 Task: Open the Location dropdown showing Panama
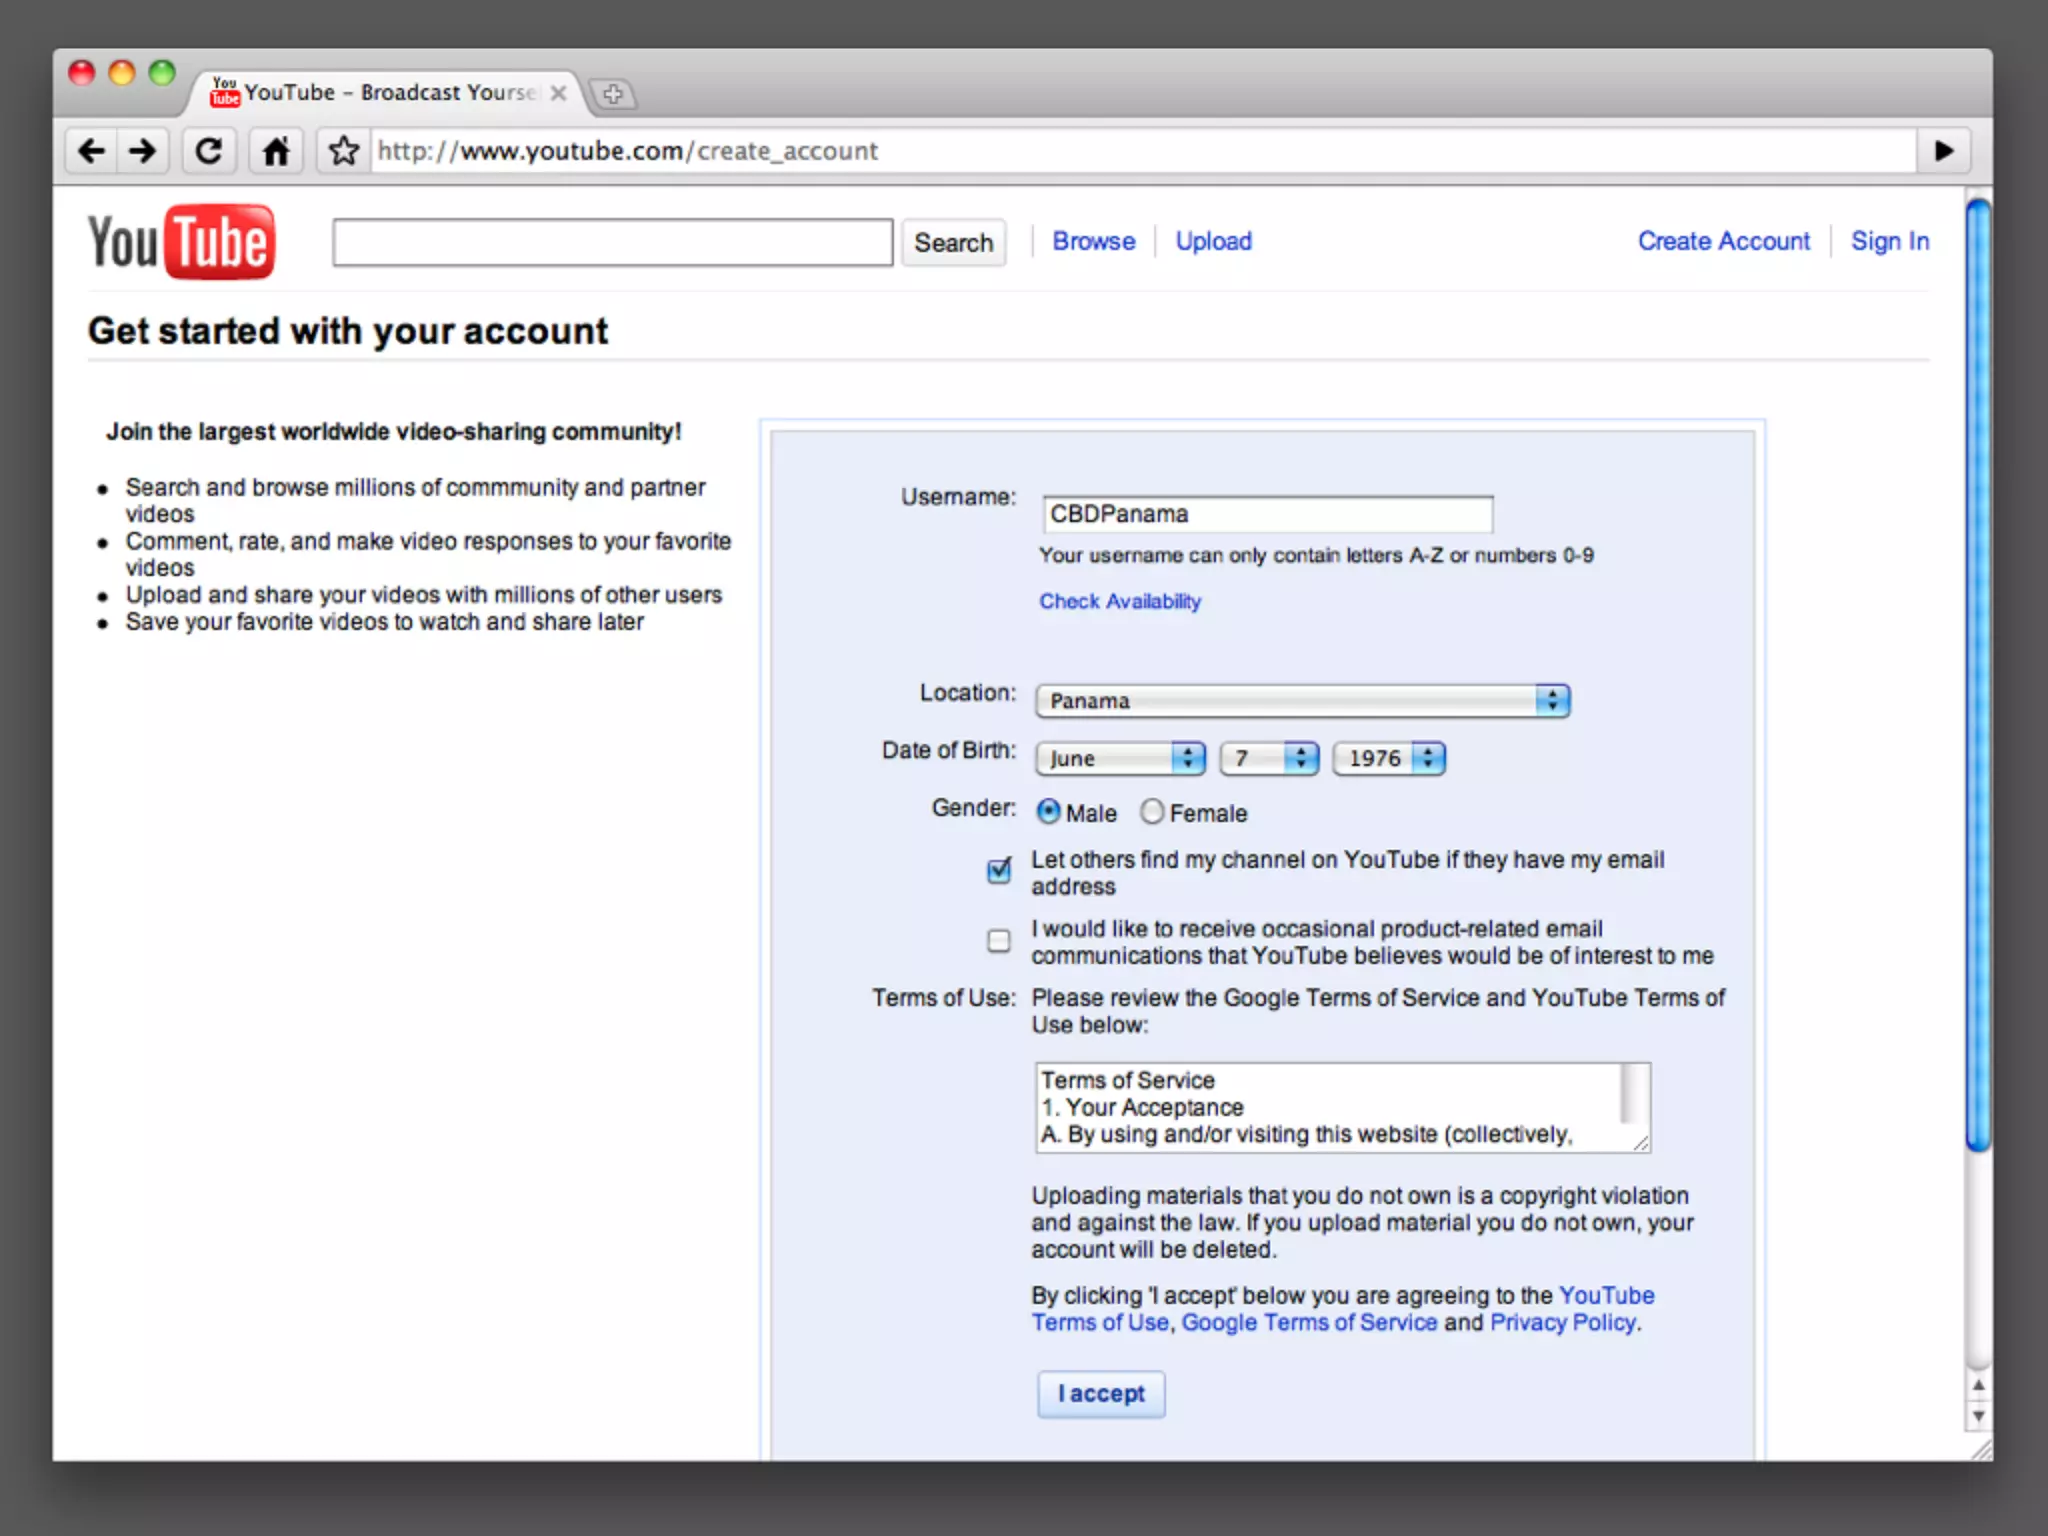(x=1302, y=701)
